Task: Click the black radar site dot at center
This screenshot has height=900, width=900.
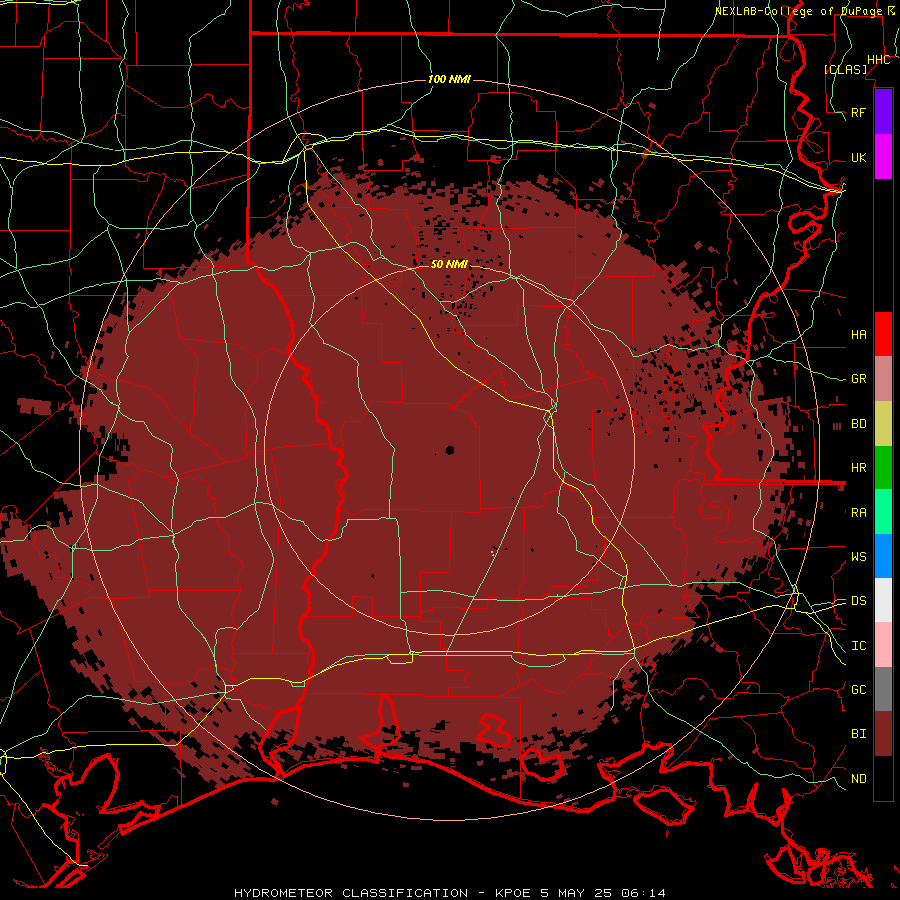Action: [x=449, y=450]
